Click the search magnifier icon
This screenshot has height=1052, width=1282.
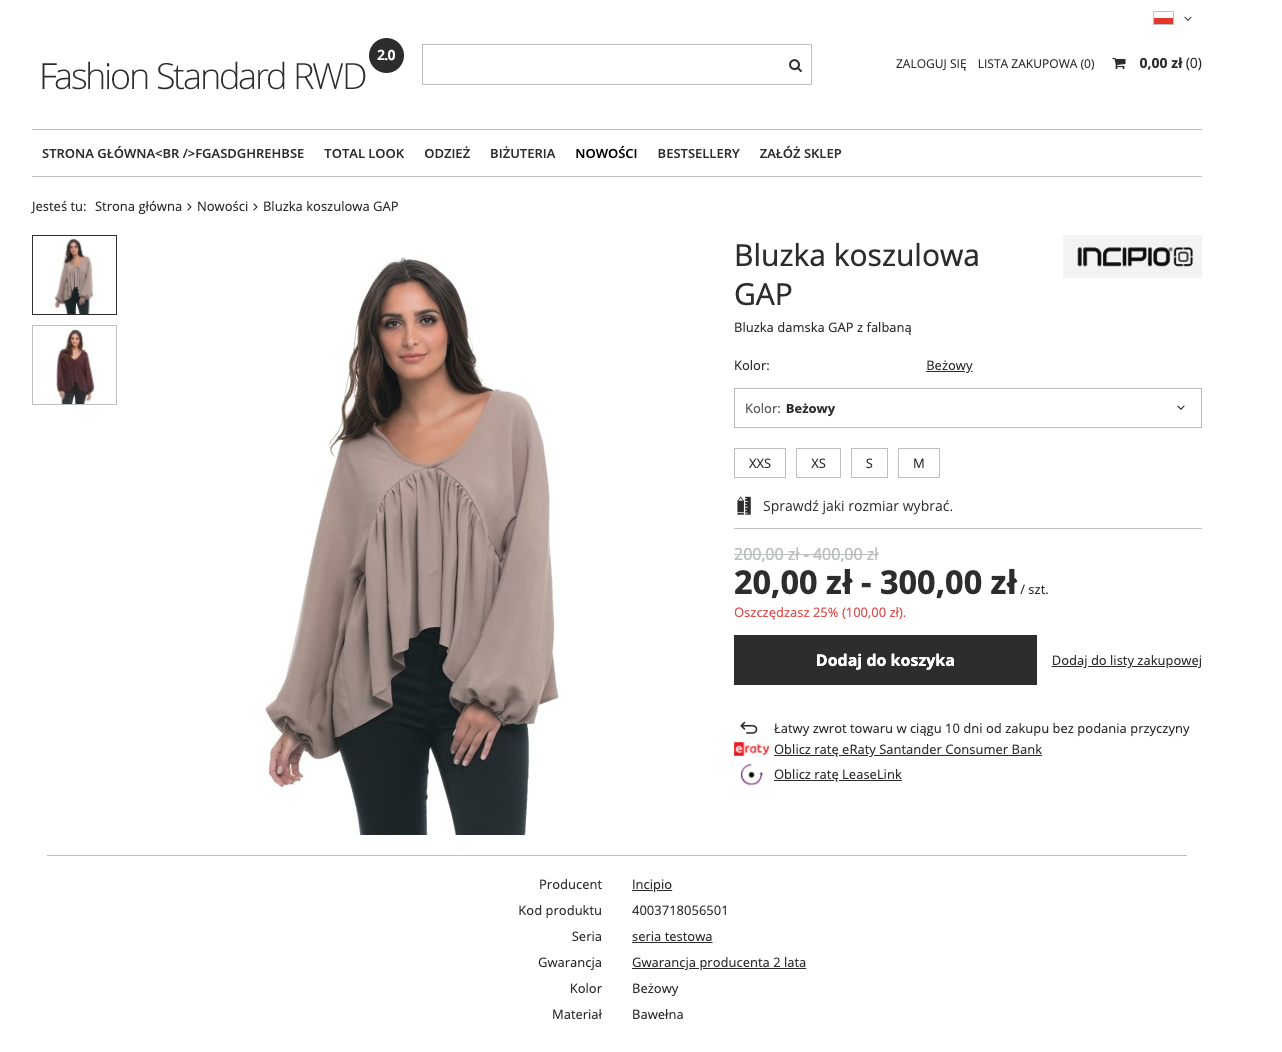pos(795,65)
